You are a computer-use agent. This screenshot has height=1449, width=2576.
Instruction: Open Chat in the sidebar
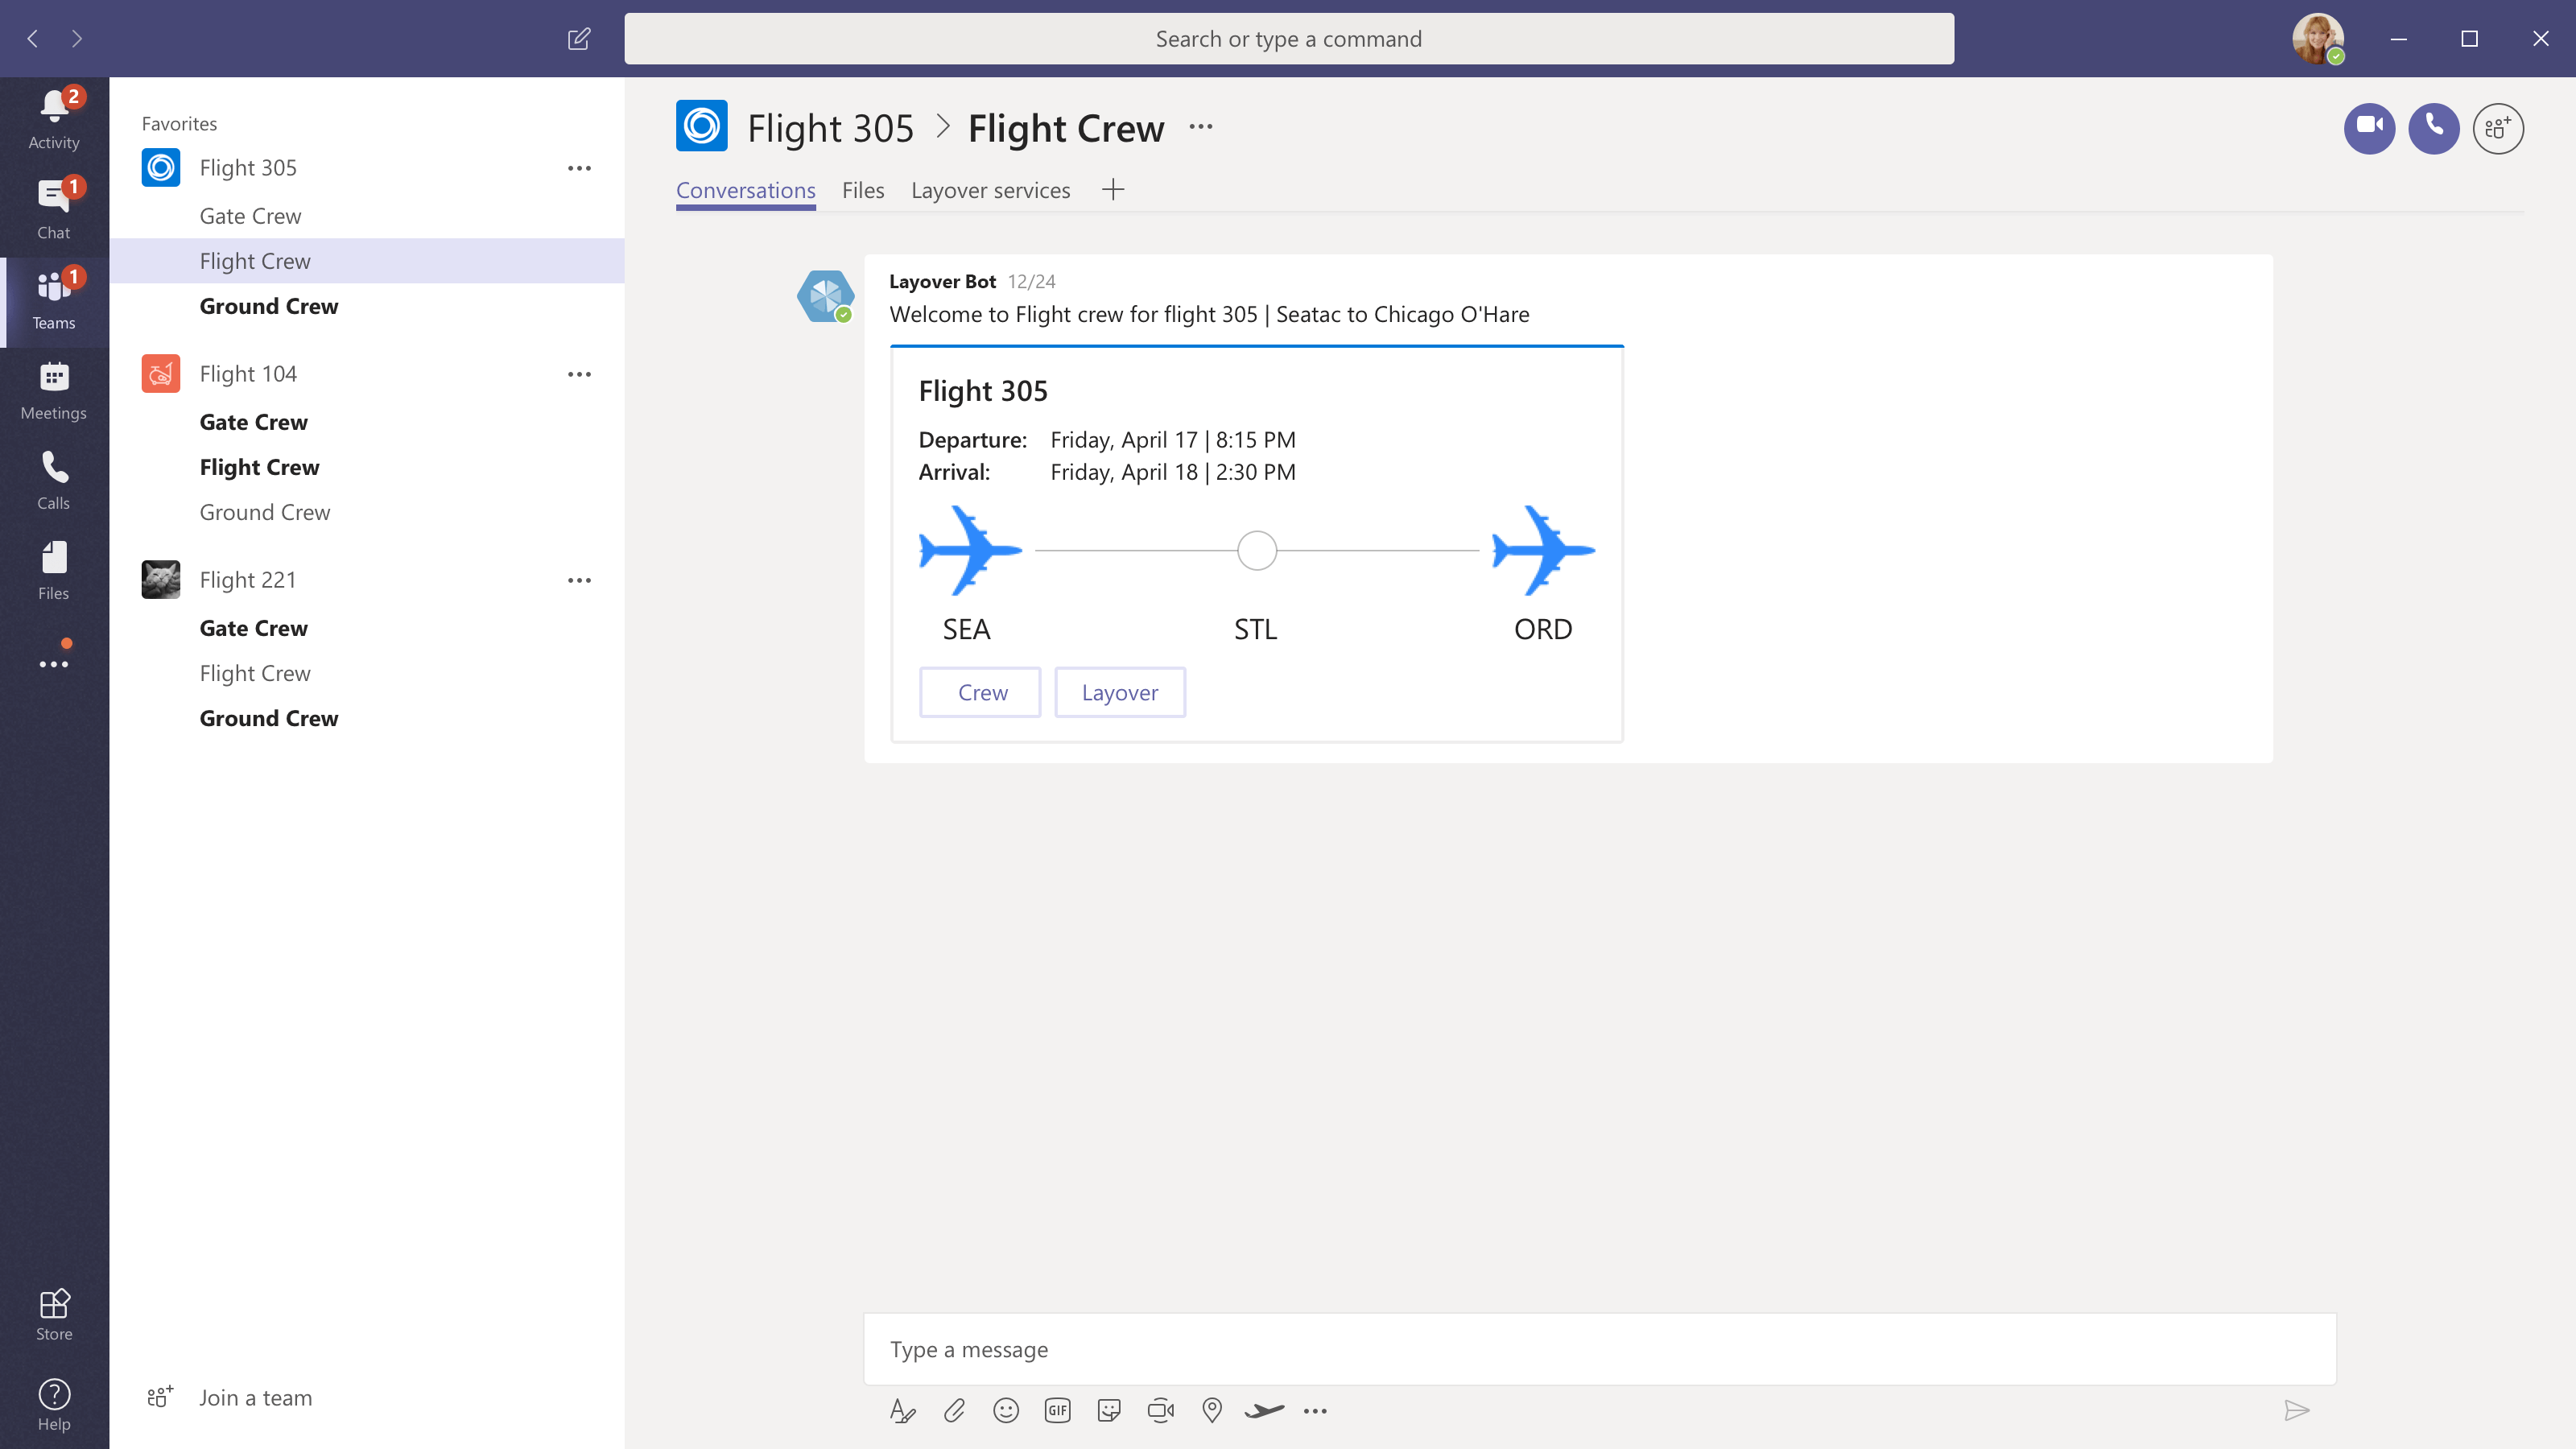(x=54, y=210)
